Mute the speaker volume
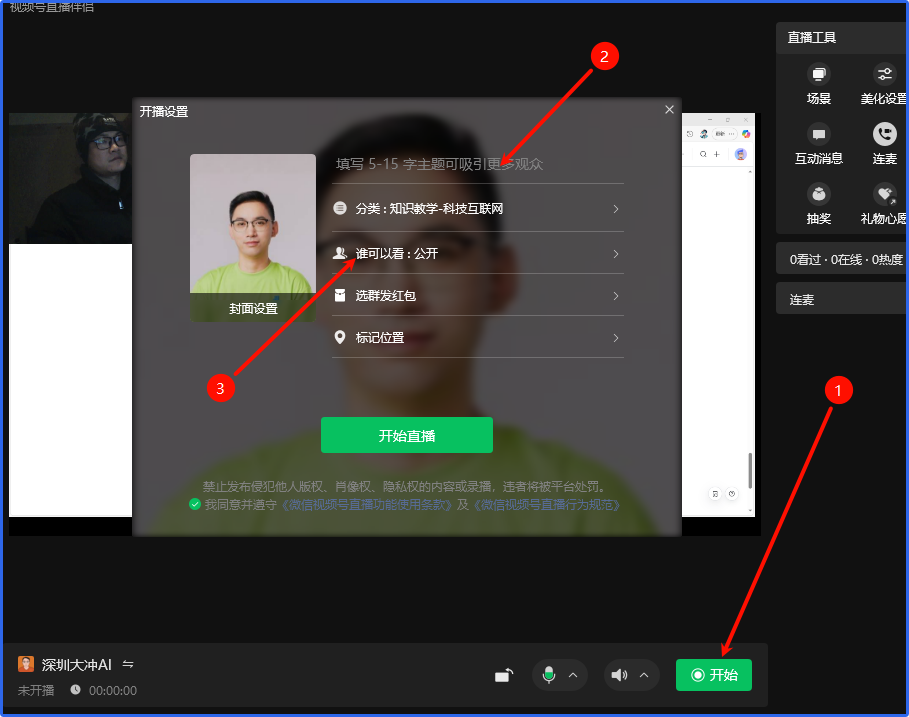909x717 pixels. coord(620,675)
